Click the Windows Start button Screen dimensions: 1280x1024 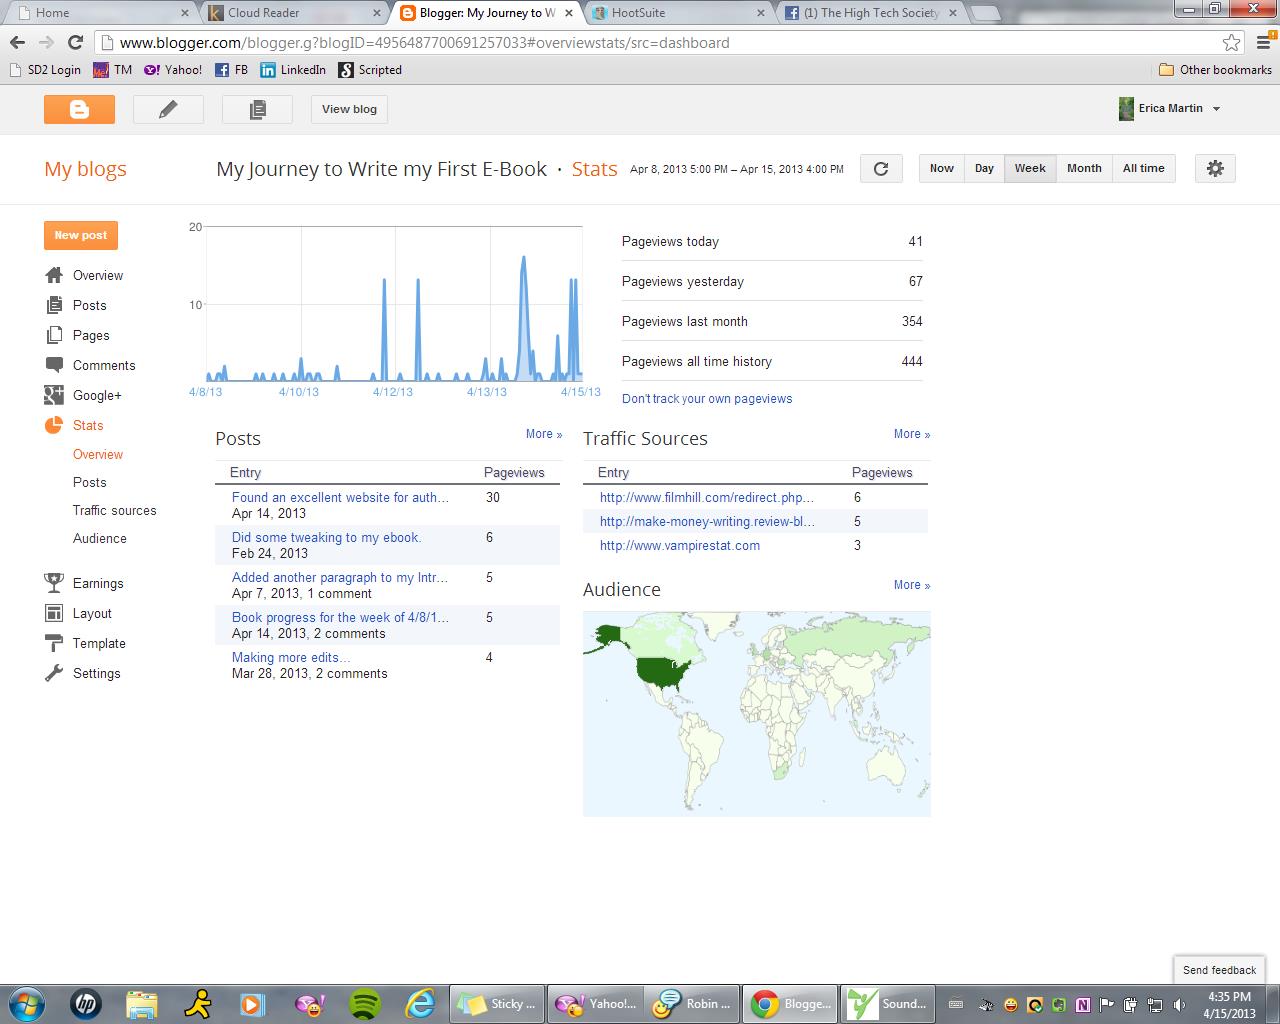click(26, 1003)
